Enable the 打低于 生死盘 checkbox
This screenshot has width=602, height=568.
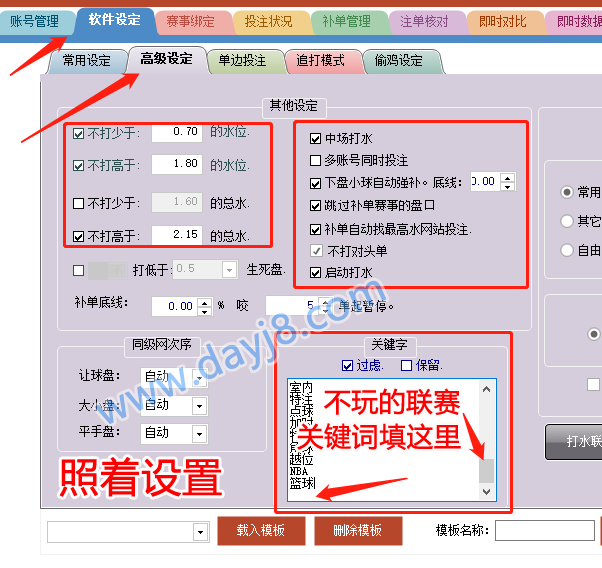[x=78, y=270]
